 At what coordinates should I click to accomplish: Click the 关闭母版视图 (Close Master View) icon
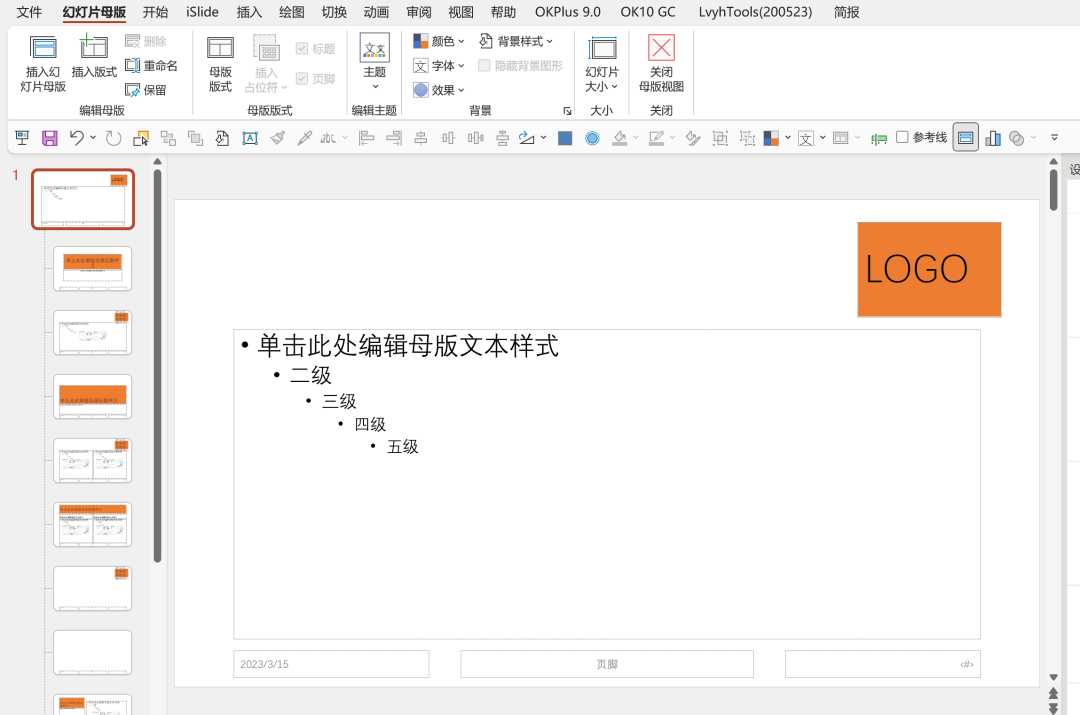tap(661, 62)
